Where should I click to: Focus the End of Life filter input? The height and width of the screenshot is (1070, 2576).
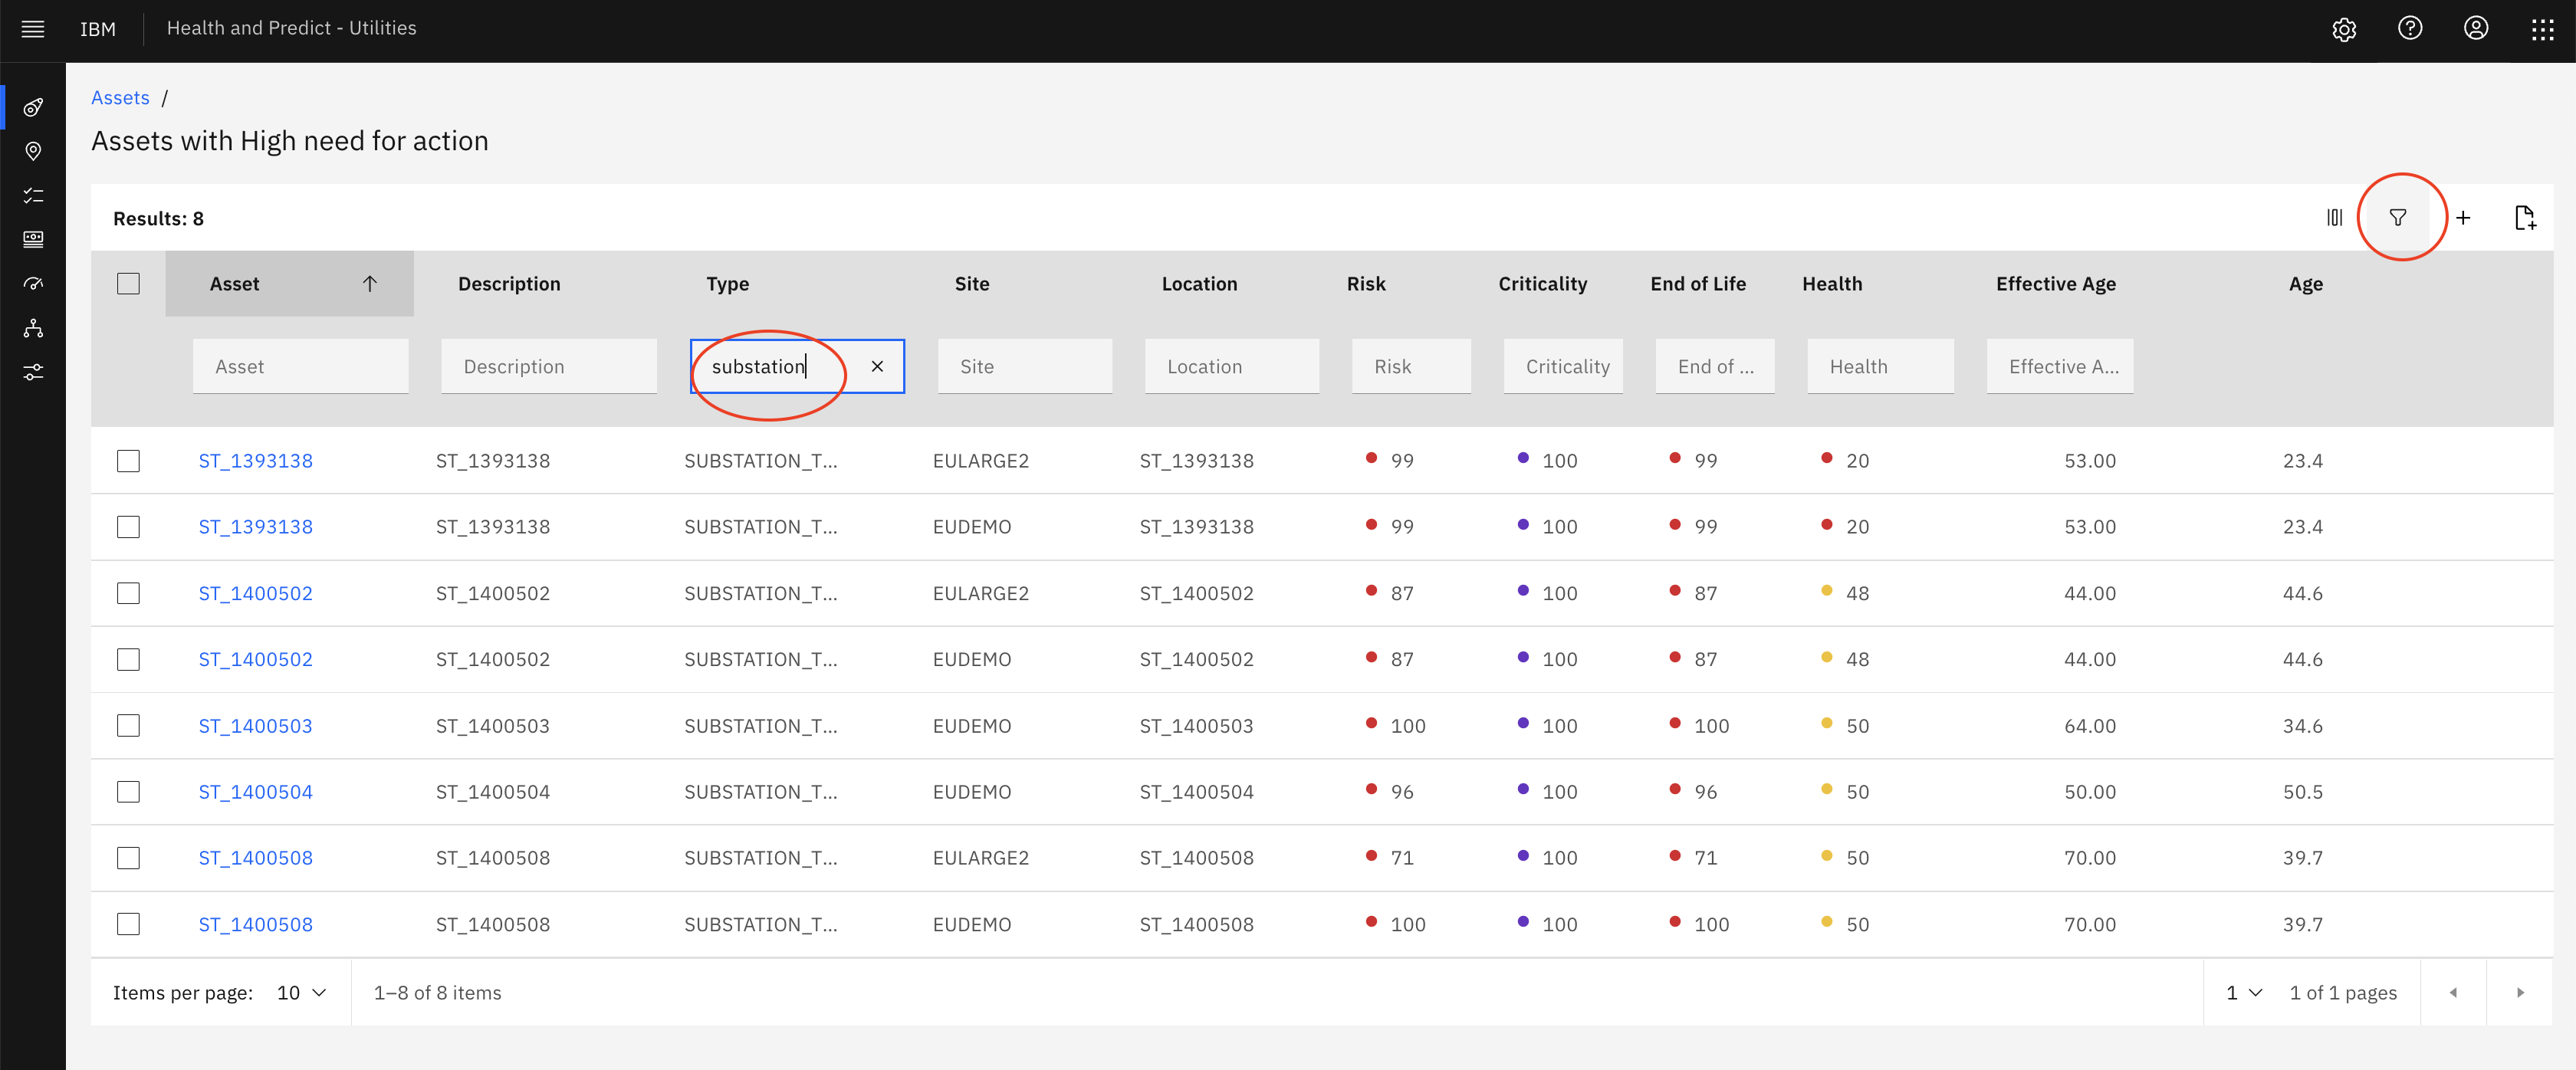coord(1715,366)
